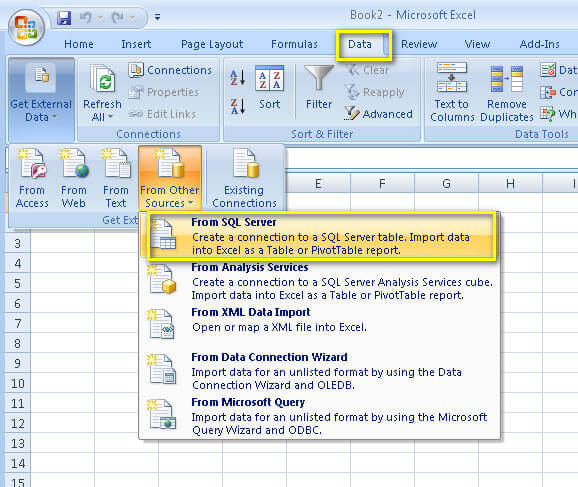Save the workbook with the floppy icon
578x487 pixels.
64,17
